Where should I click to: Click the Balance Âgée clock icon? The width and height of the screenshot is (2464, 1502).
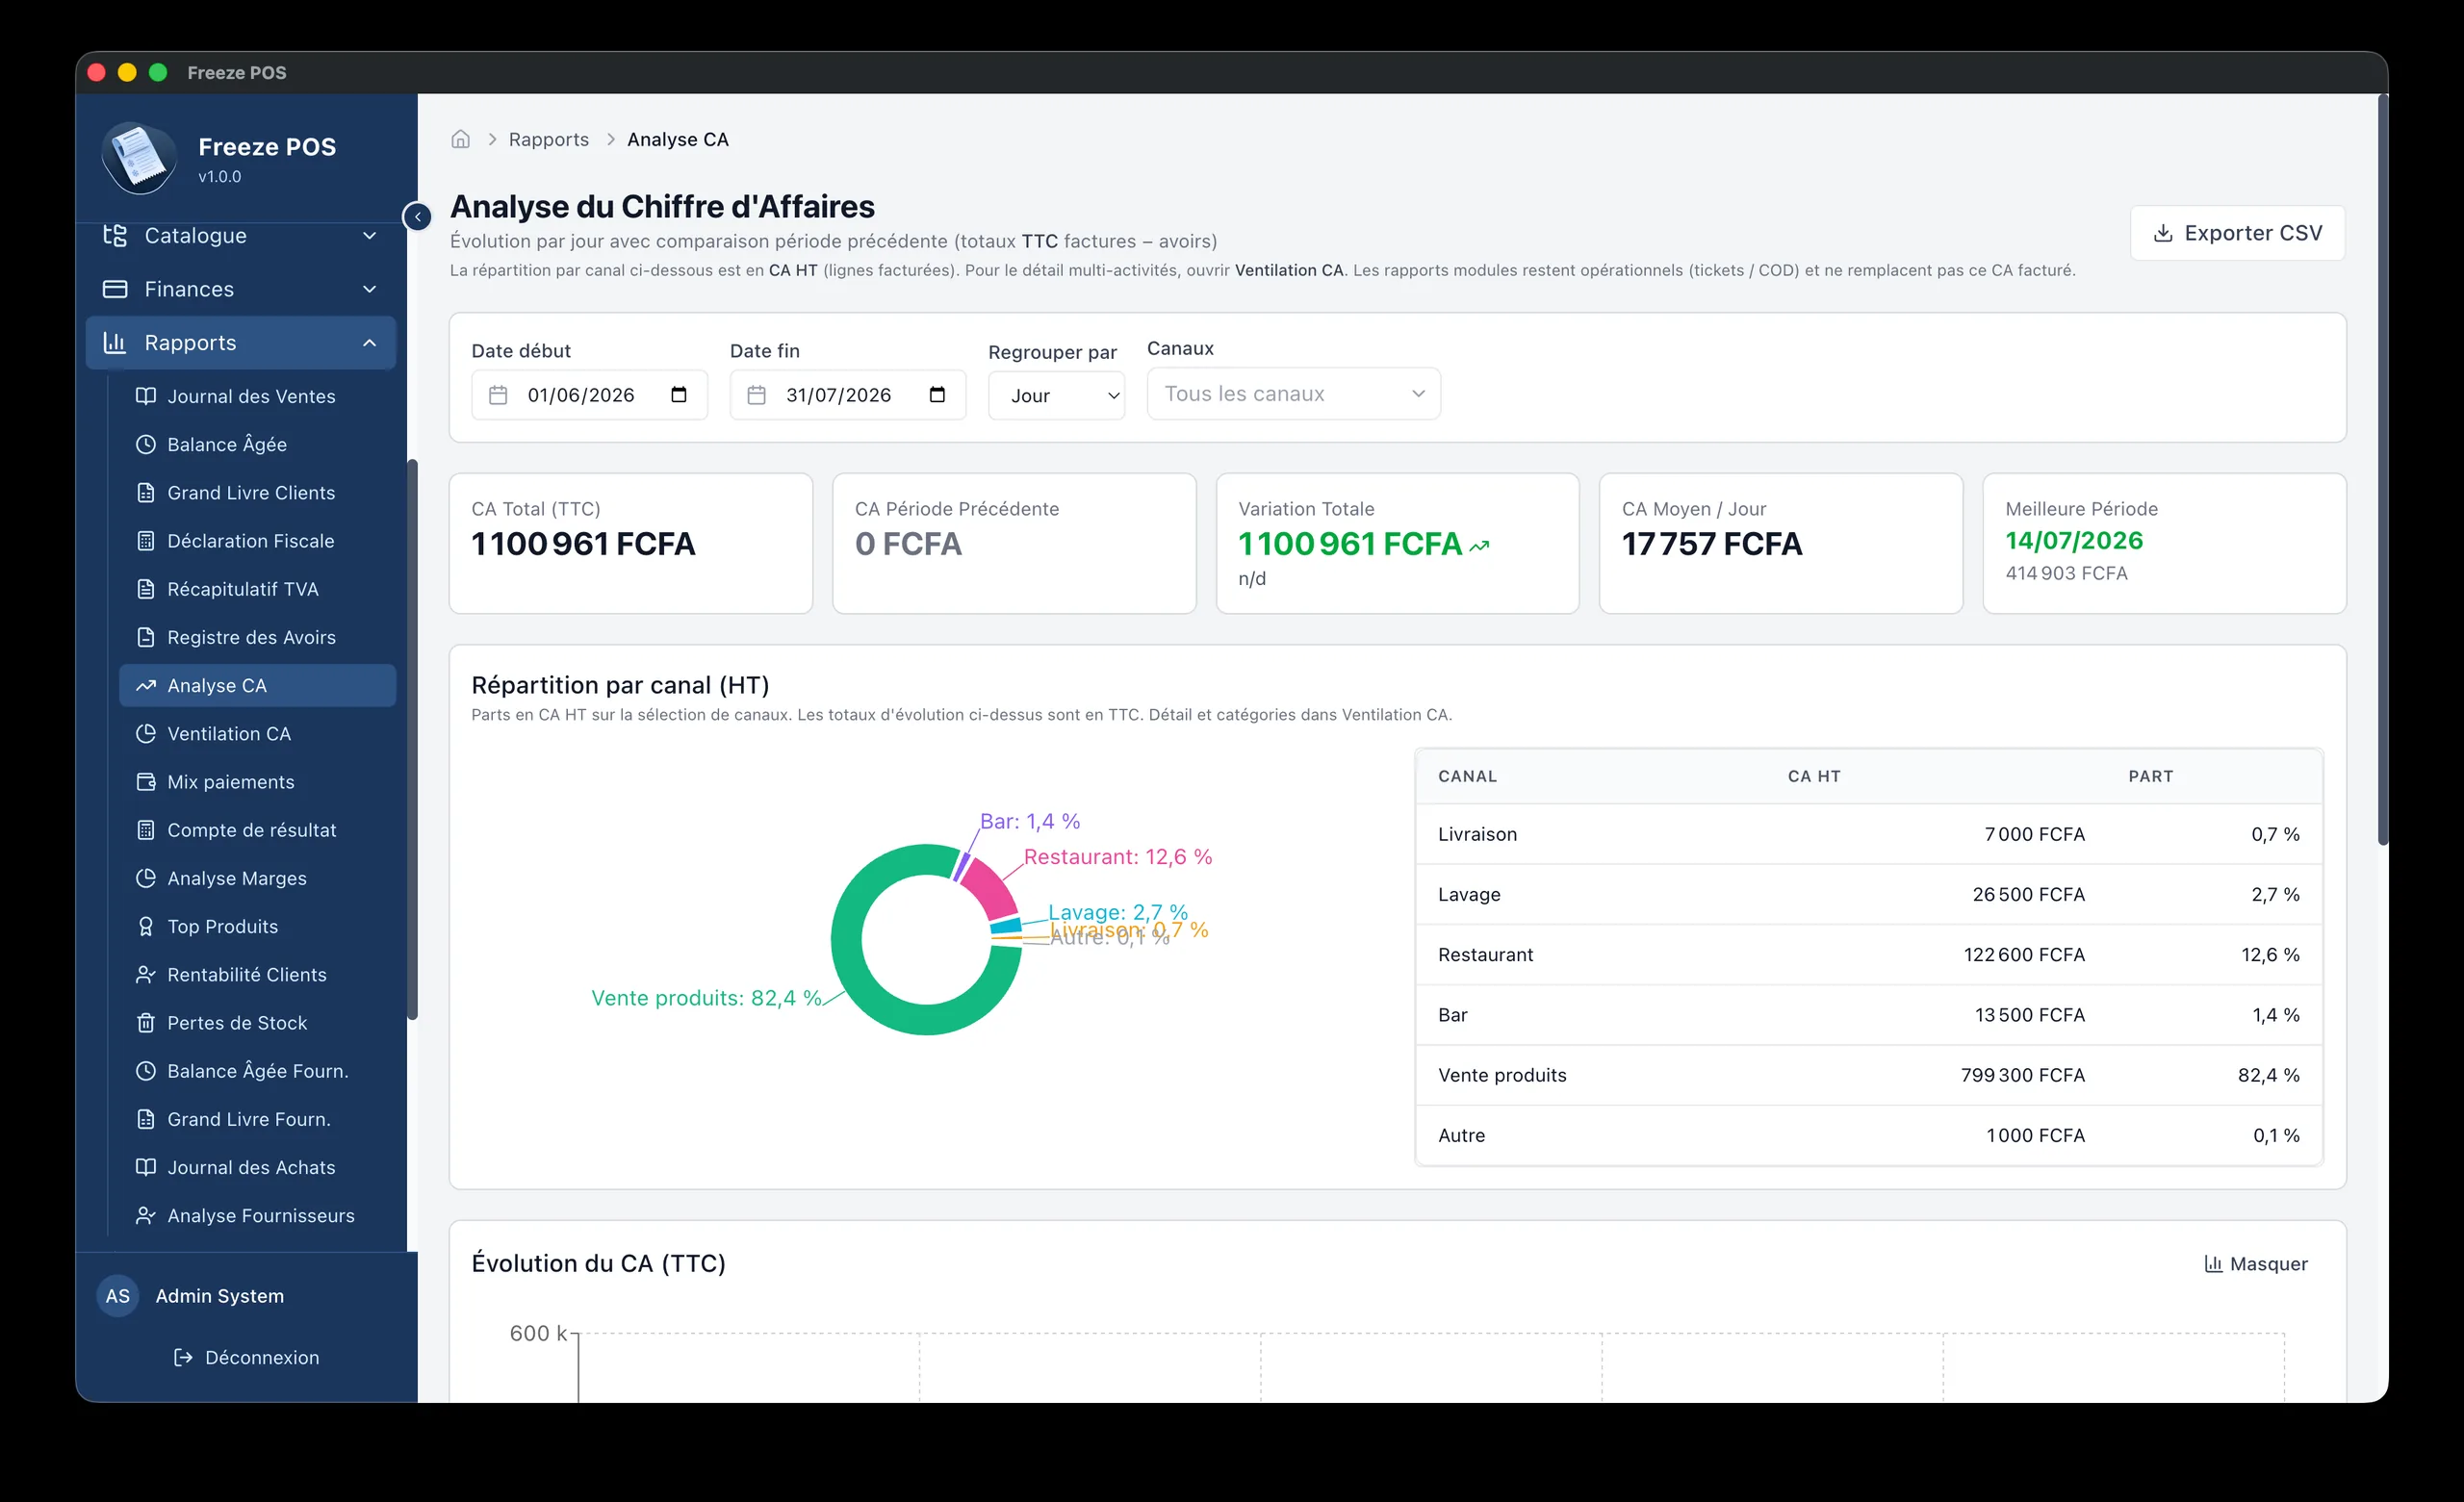(146, 444)
